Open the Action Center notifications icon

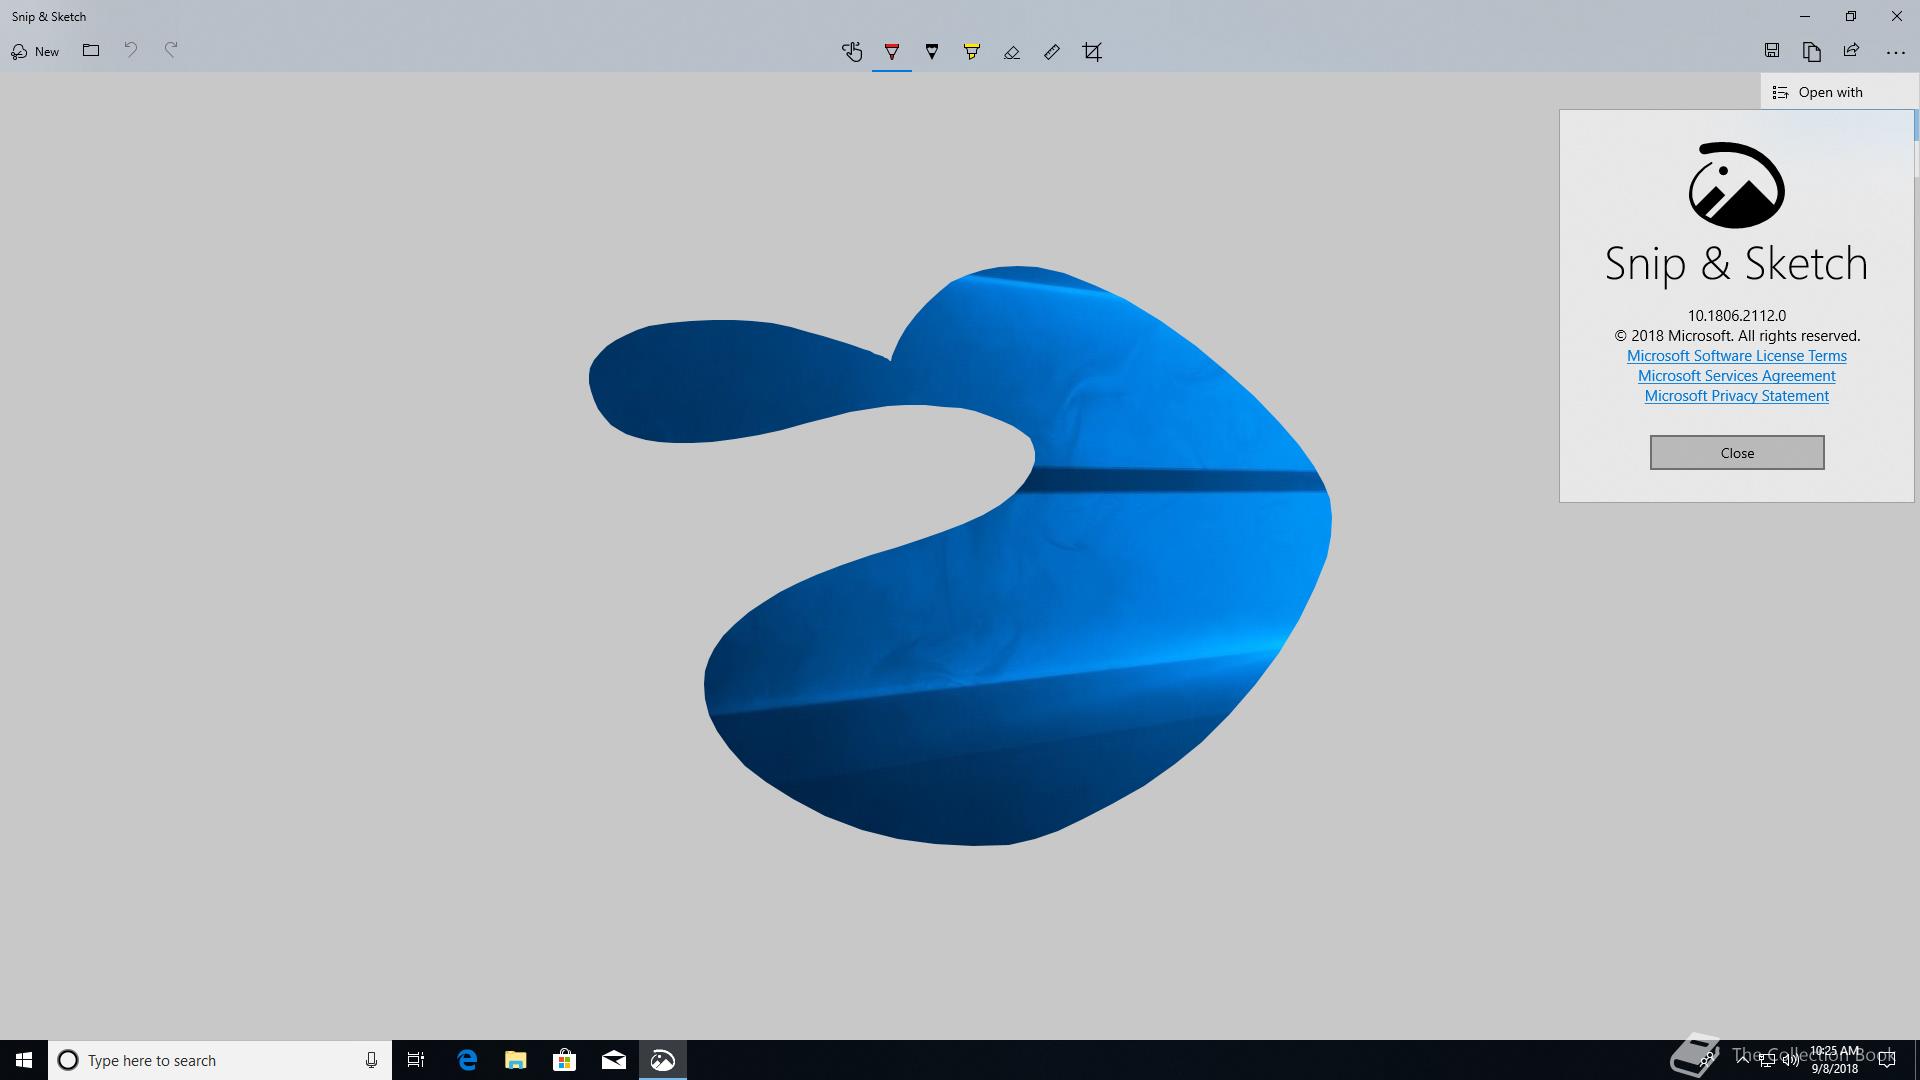click(x=1887, y=1061)
